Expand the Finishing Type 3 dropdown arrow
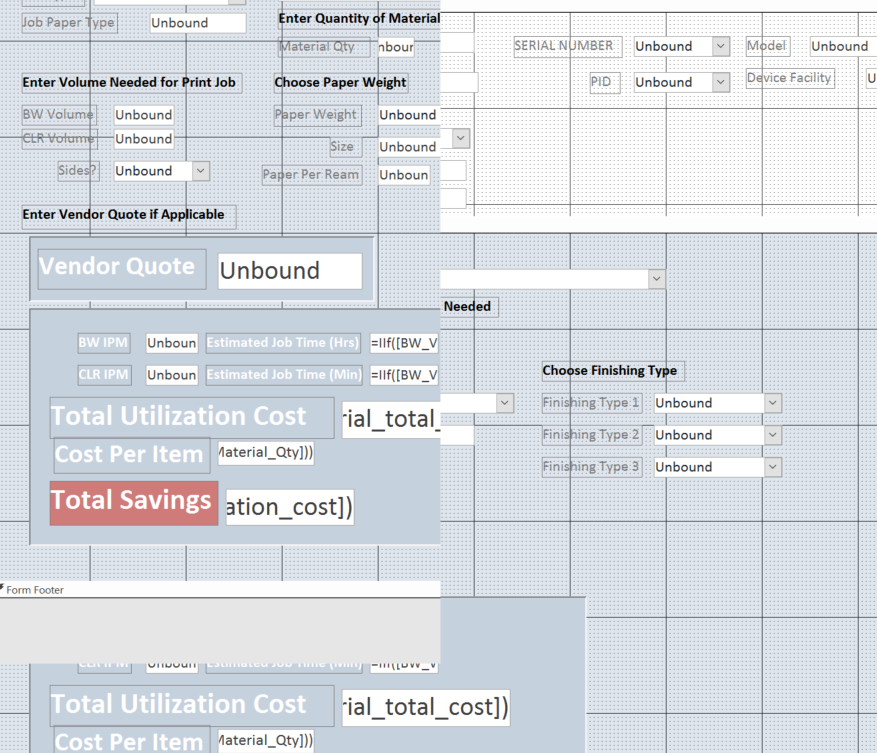Screen dimensions: 877x753 [772, 467]
